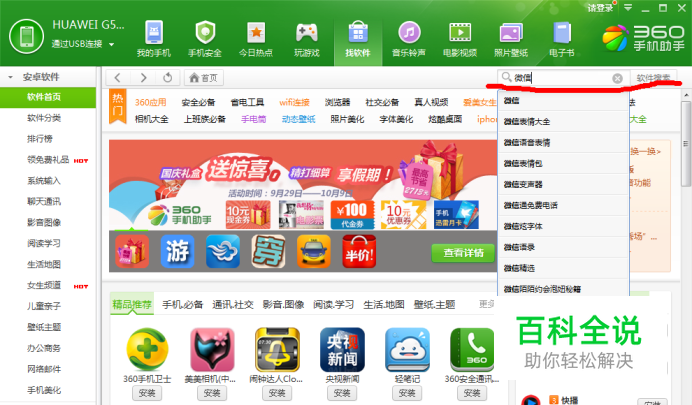Switch to the 手机必备 tab
The width and height of the screenshot is (692, 405).
point(182,304)
